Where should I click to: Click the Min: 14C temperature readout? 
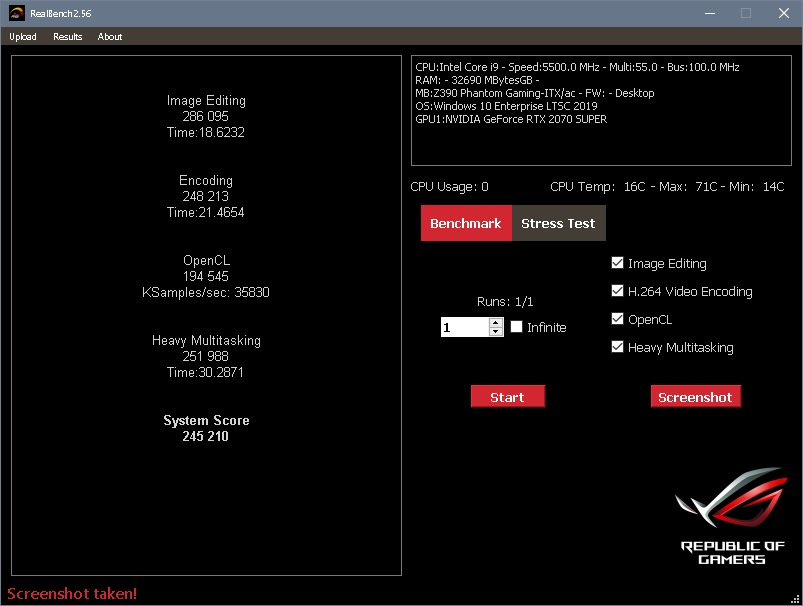point(756,186)
